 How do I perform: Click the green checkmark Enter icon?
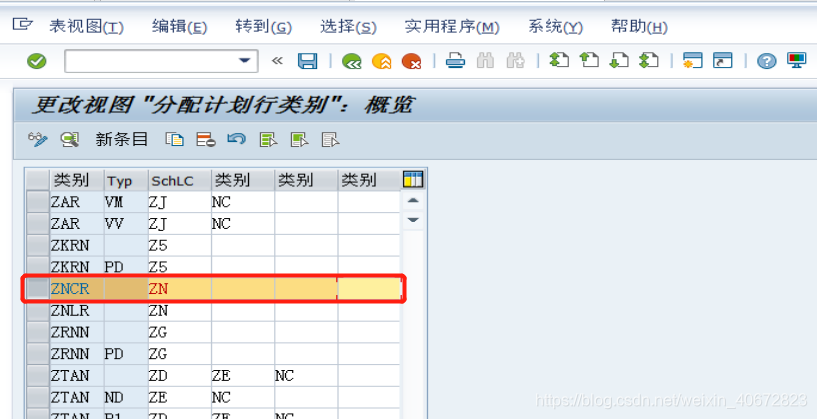click(36, 61)
